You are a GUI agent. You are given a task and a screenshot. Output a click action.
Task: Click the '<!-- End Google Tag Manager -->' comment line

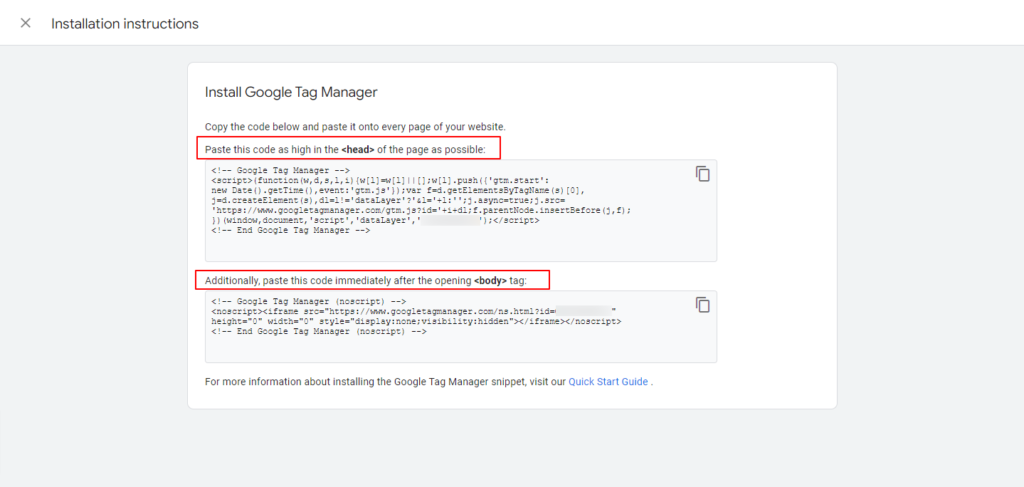pos(291,231)
